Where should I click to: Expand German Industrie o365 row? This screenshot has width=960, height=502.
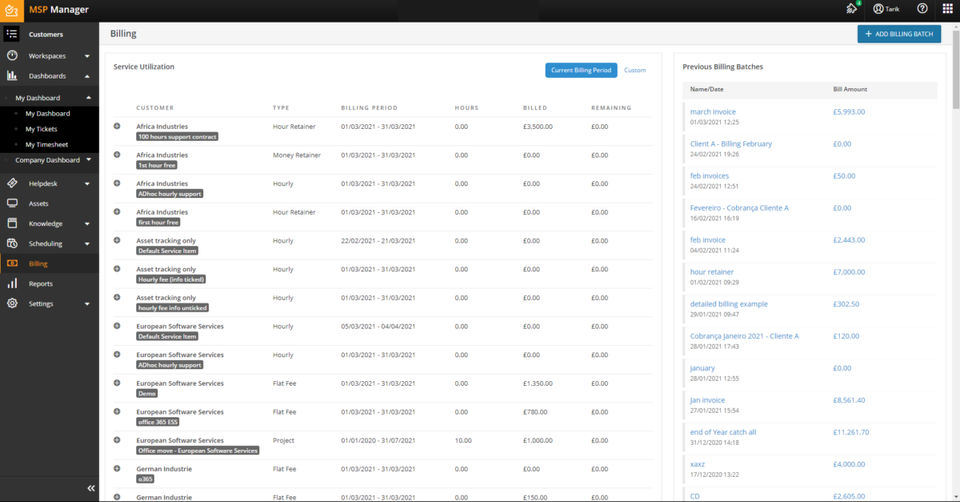pyautogui.click(x=117, y=468)
